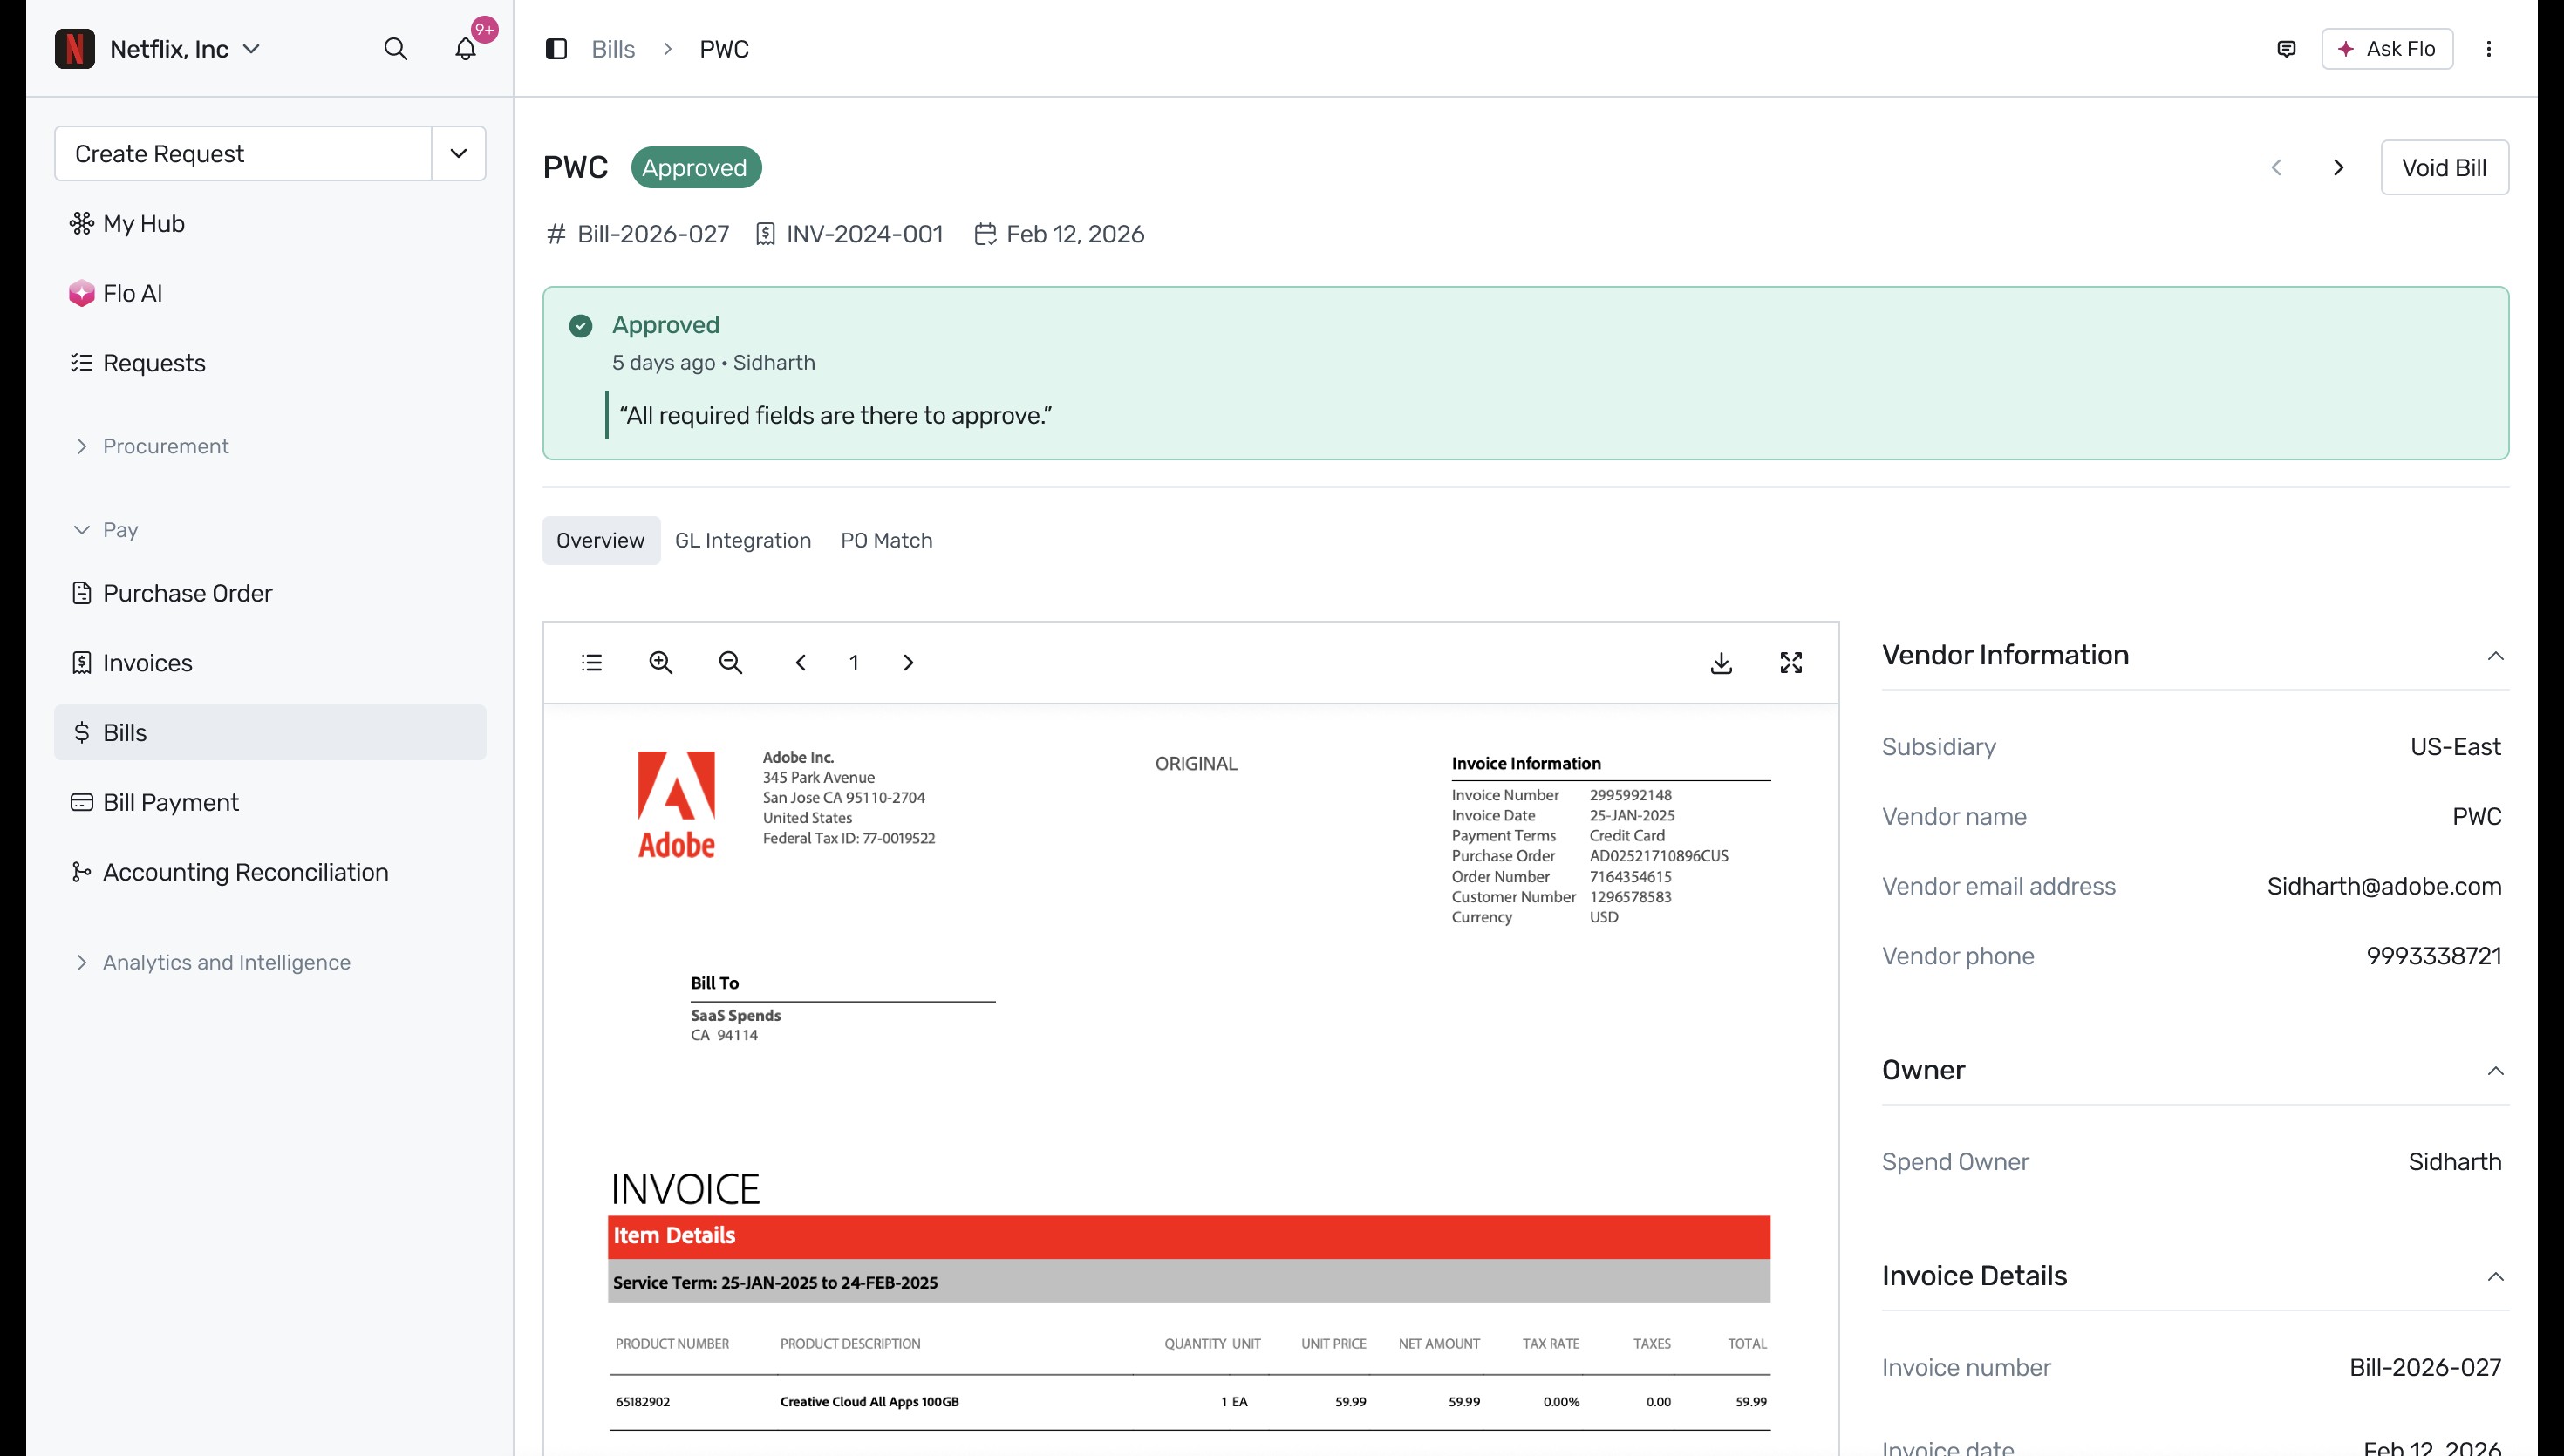Open Flo AI in sidebar

point(270,293)
